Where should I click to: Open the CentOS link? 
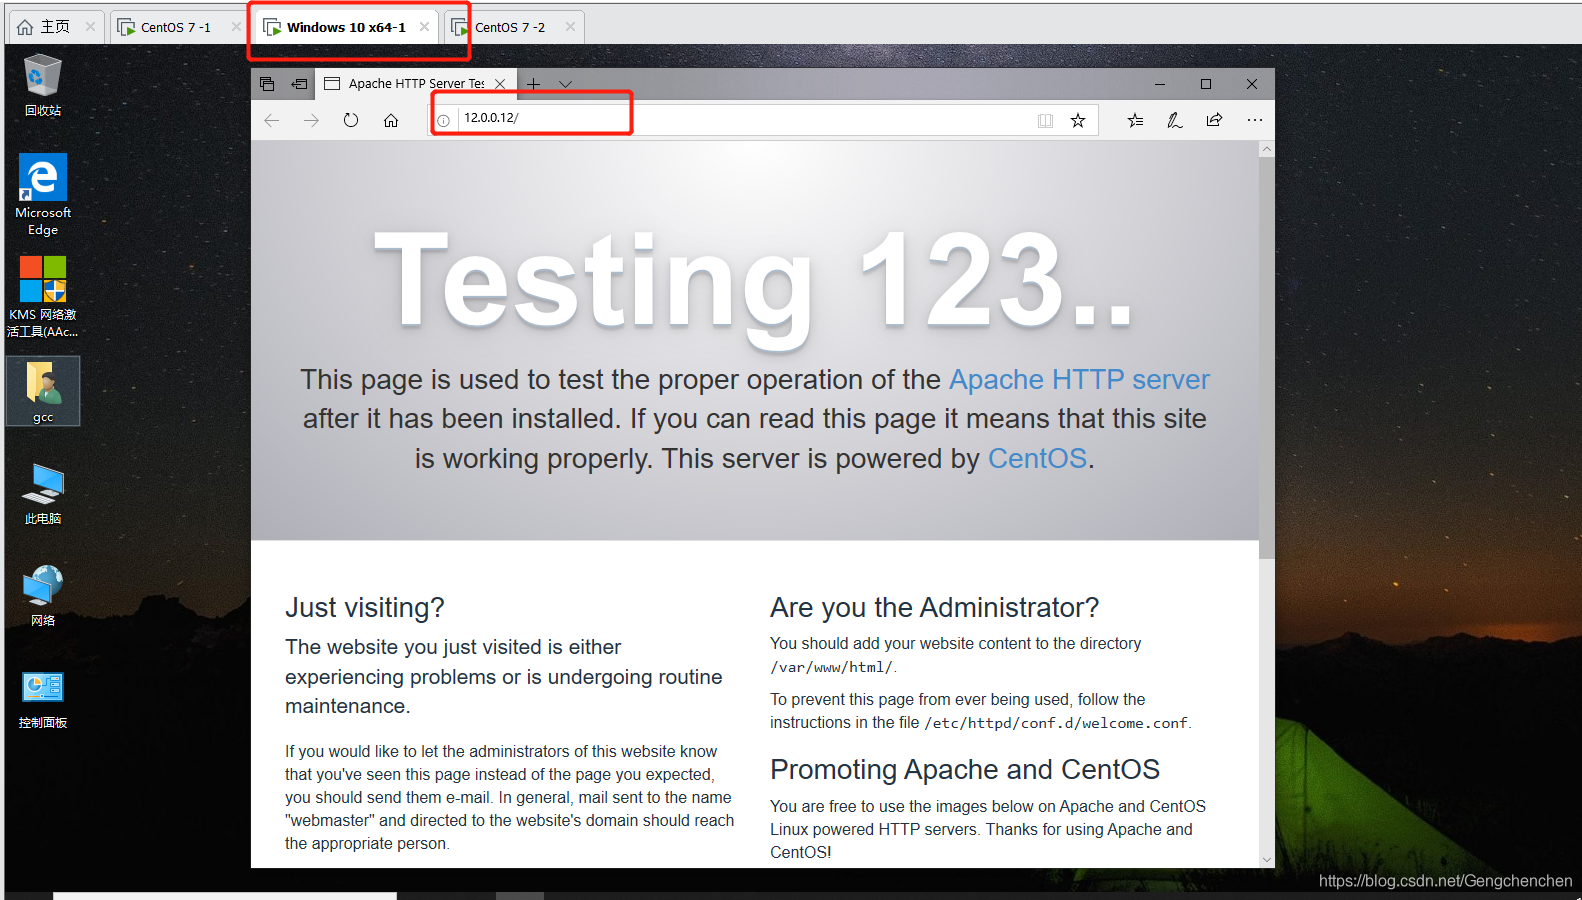point(1037,459)
